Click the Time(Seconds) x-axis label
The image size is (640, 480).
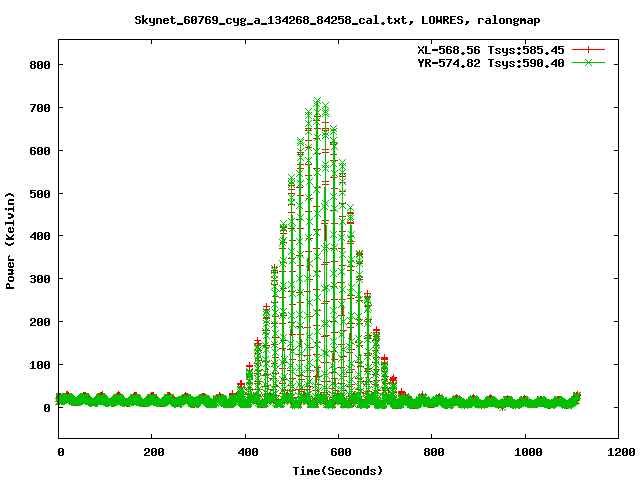338,471
